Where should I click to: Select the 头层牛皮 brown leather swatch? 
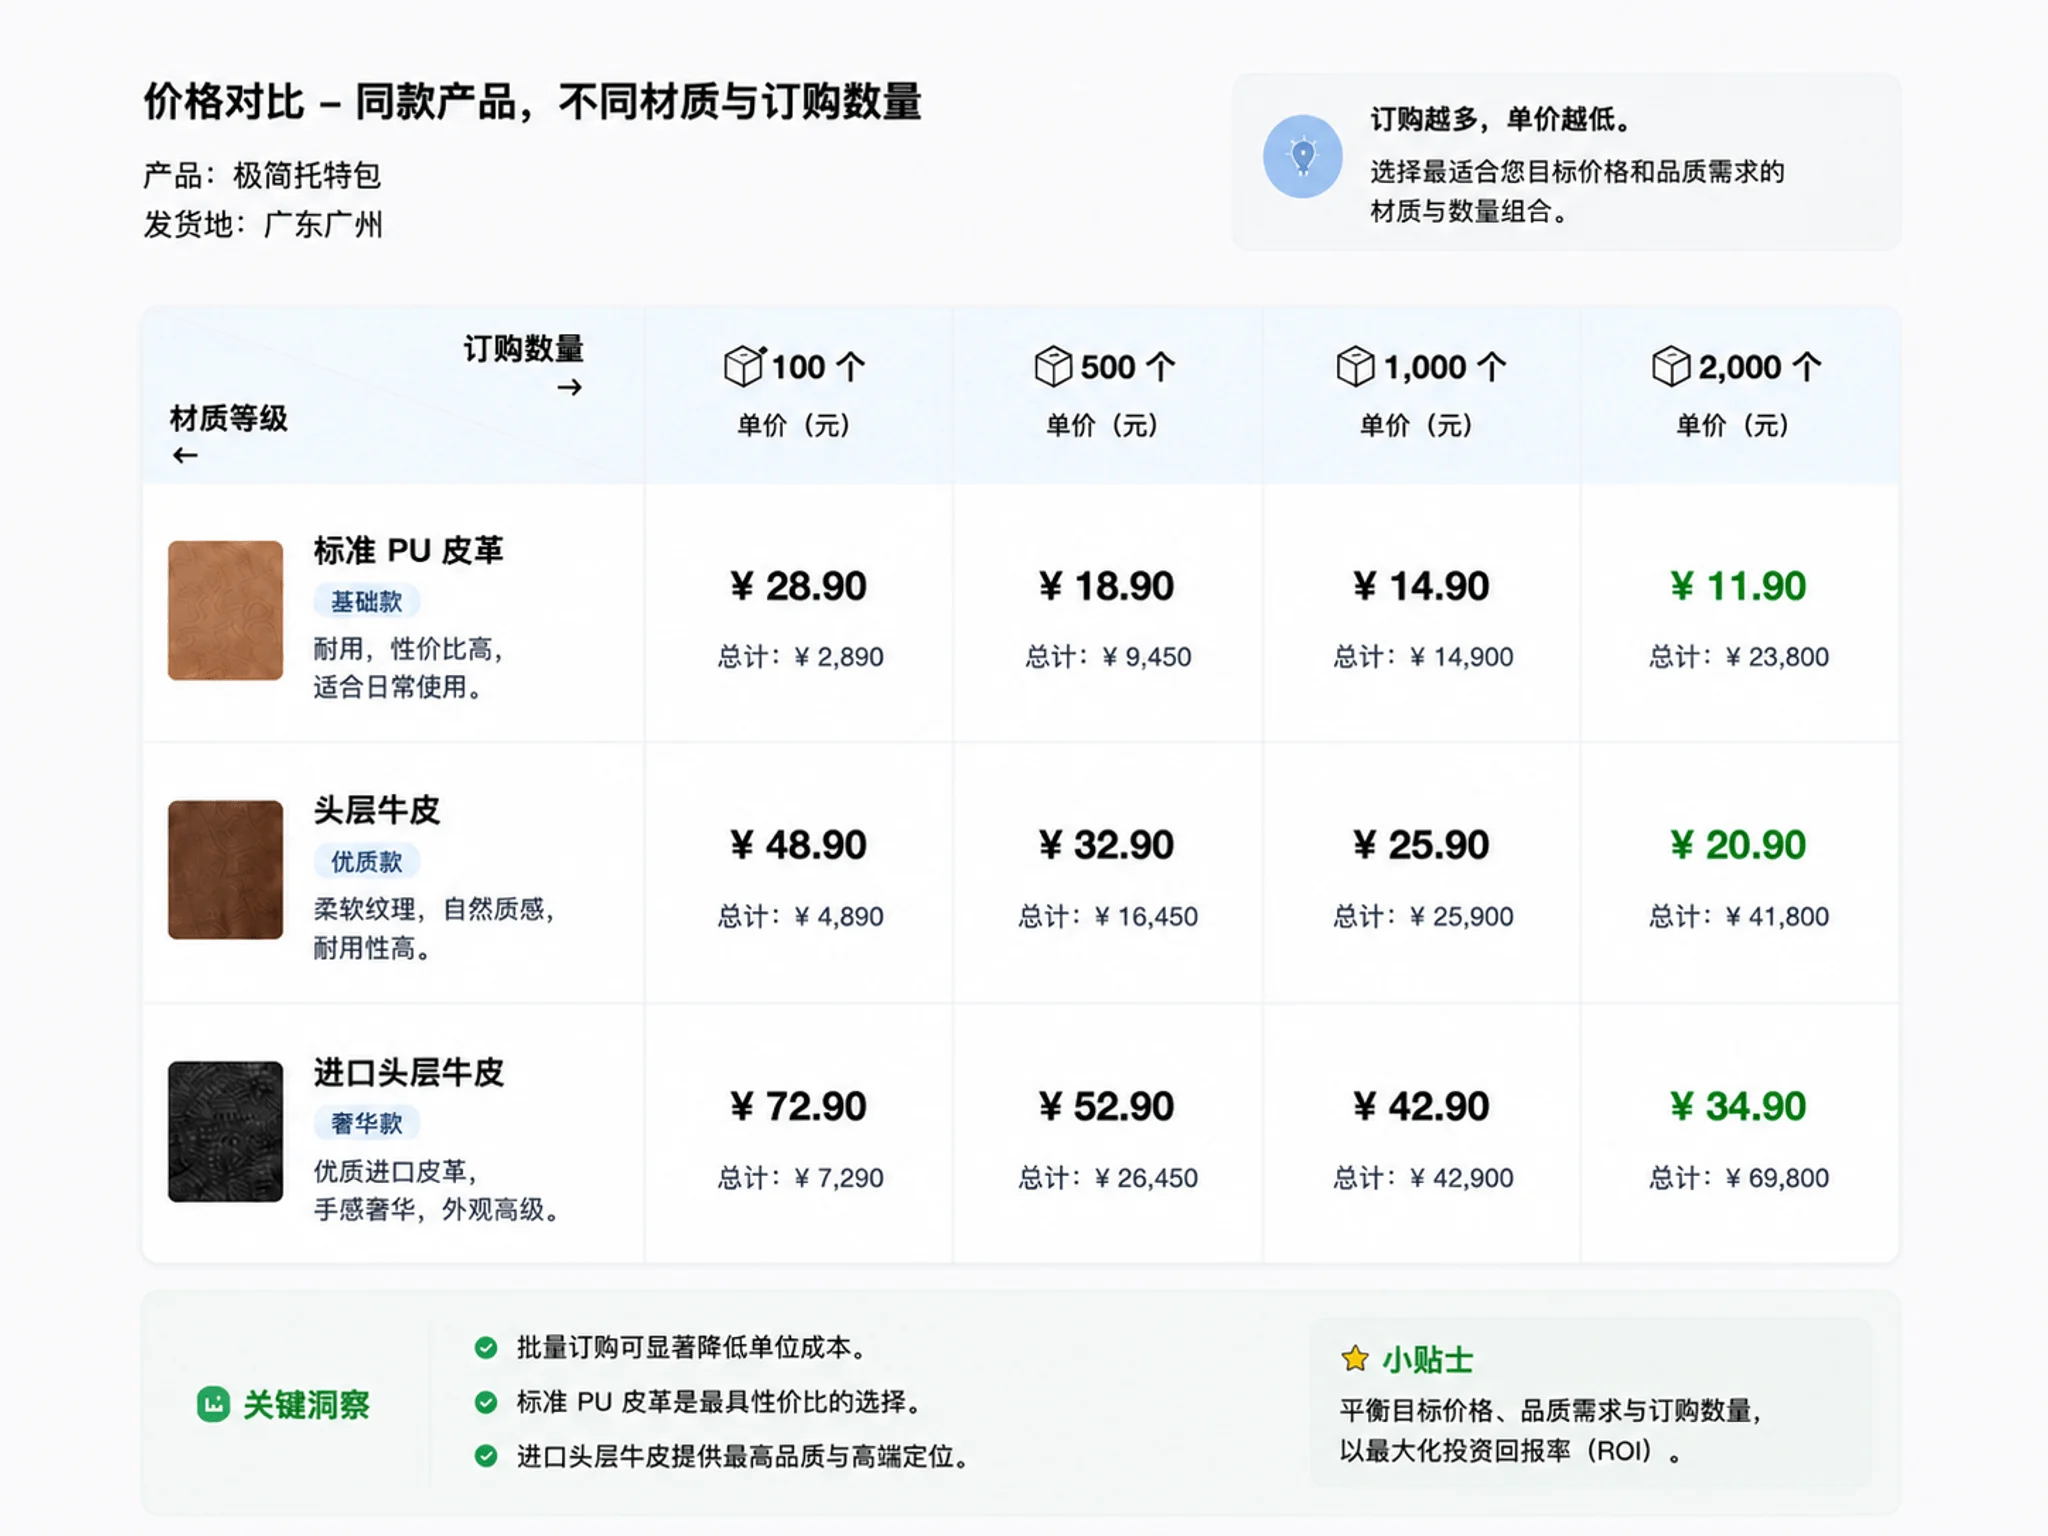click(225, 870)
